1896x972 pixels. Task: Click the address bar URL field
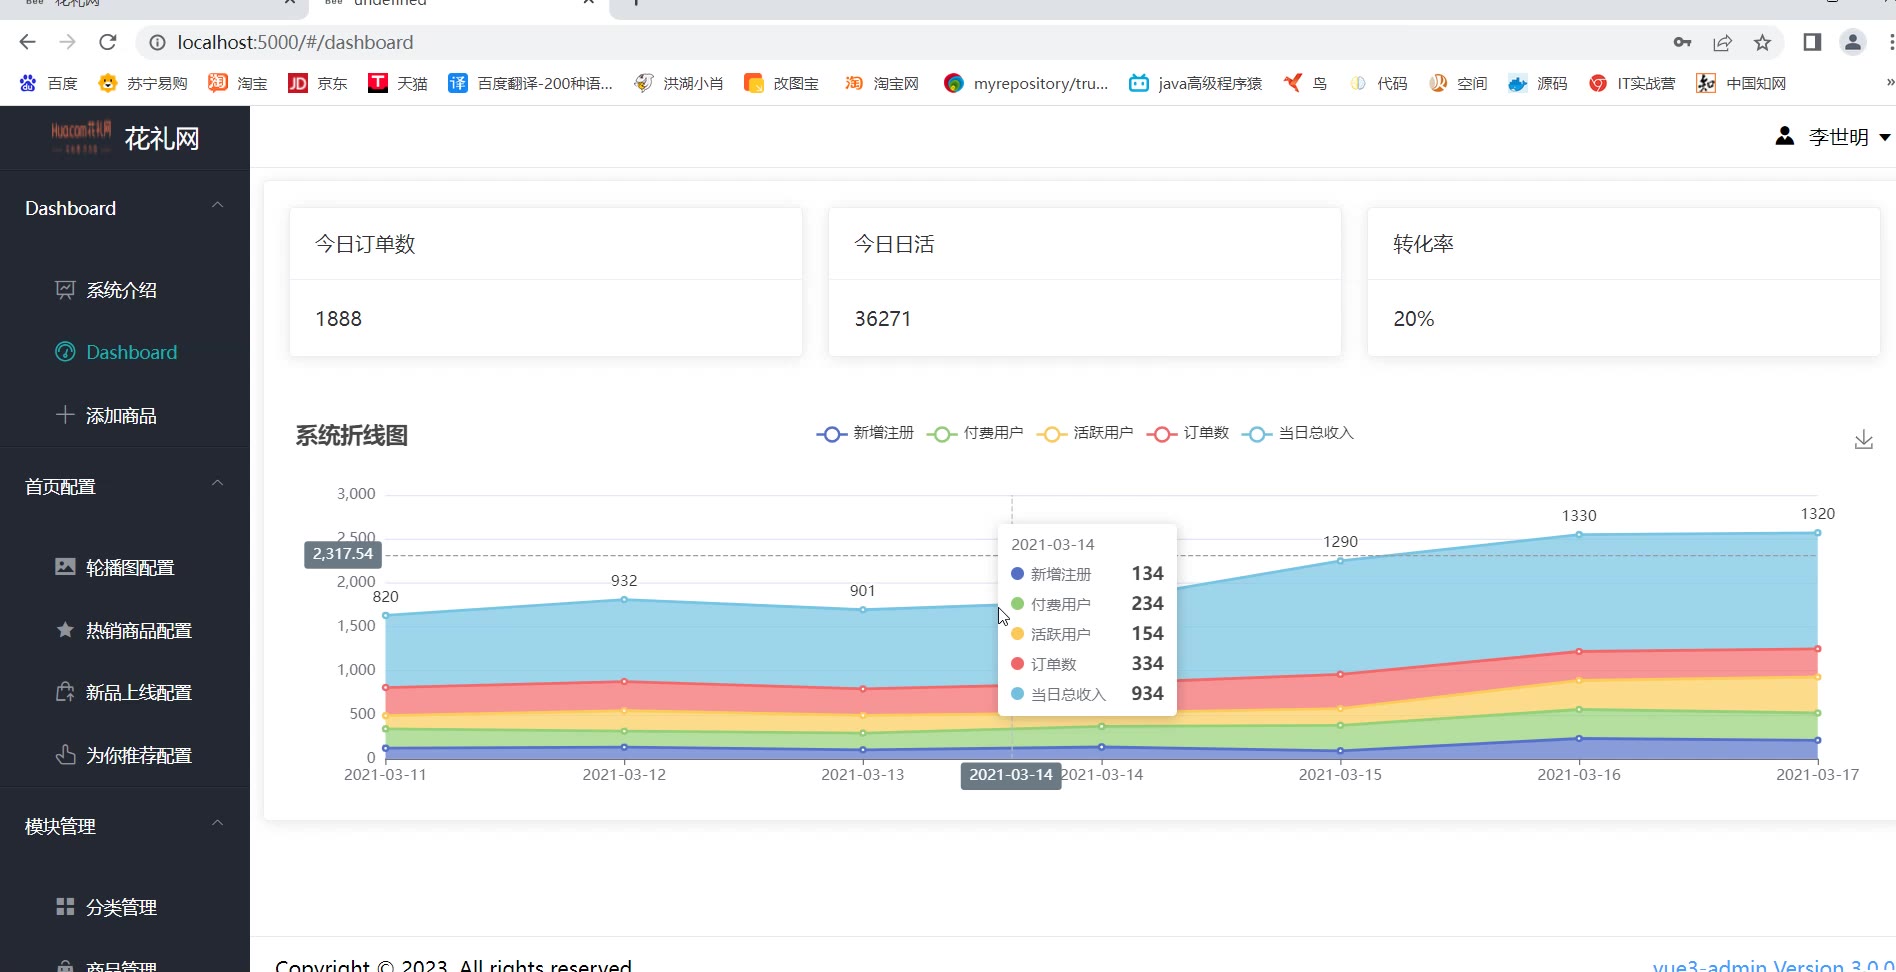[900, 42]
